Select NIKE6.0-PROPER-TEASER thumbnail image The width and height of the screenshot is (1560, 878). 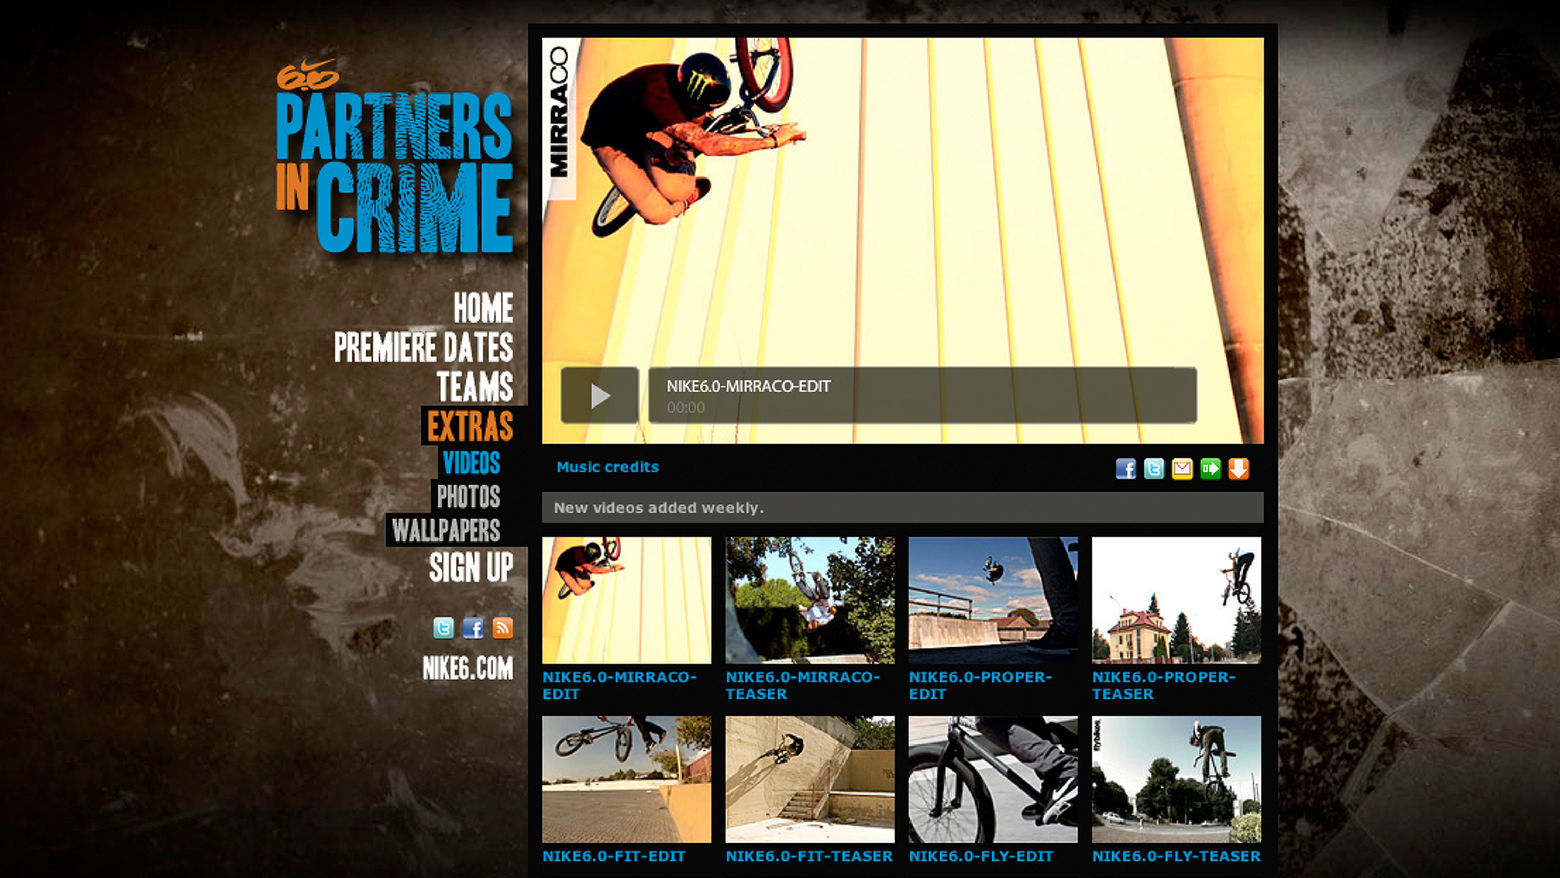(1176, 600)
